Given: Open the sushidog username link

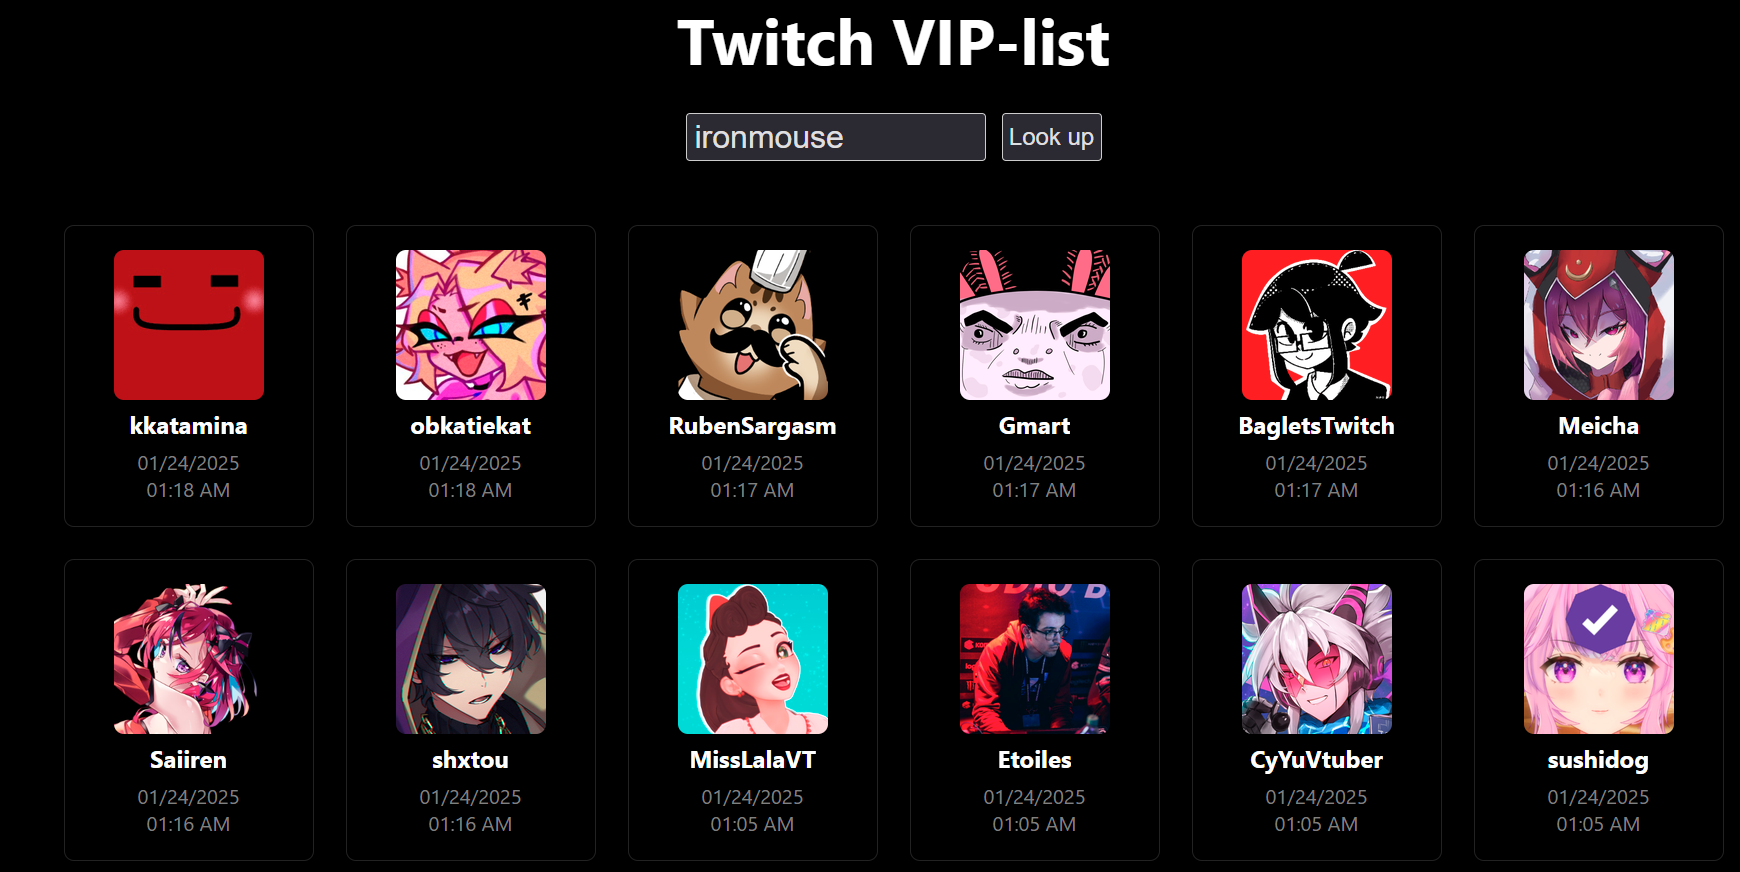Looking at the screenshot, I should pos(1599,760).
